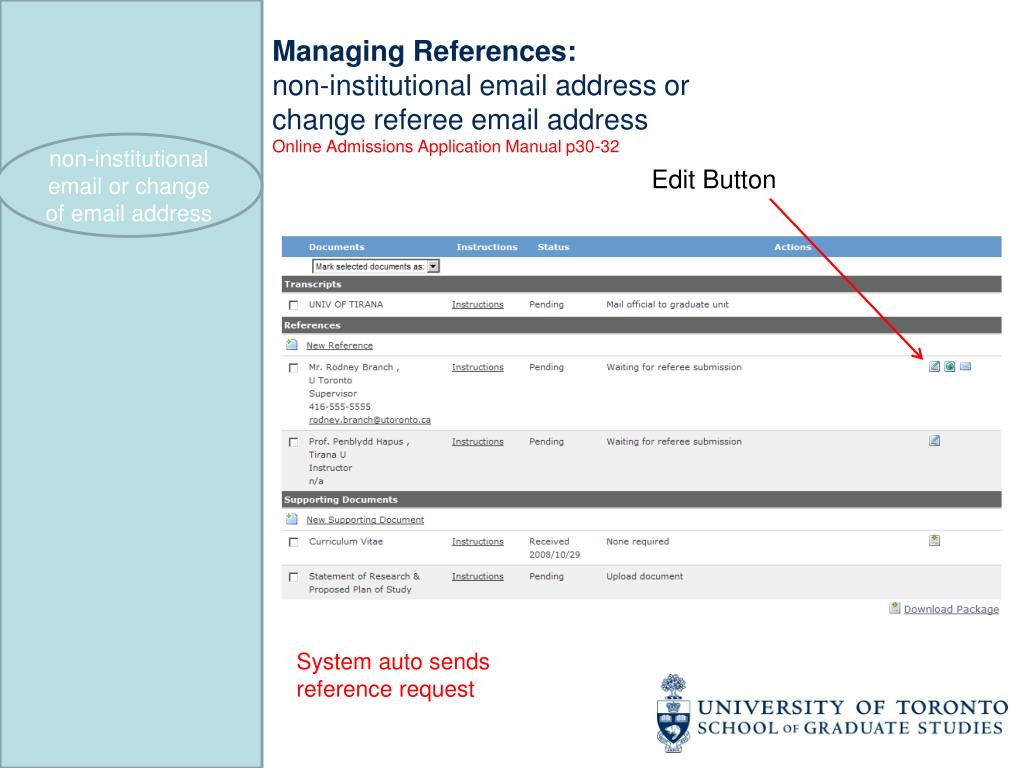Screen dimensions: 1024x768
Task: Click rodney.branch@utoronto.ca email link
Action: (370, 420)
